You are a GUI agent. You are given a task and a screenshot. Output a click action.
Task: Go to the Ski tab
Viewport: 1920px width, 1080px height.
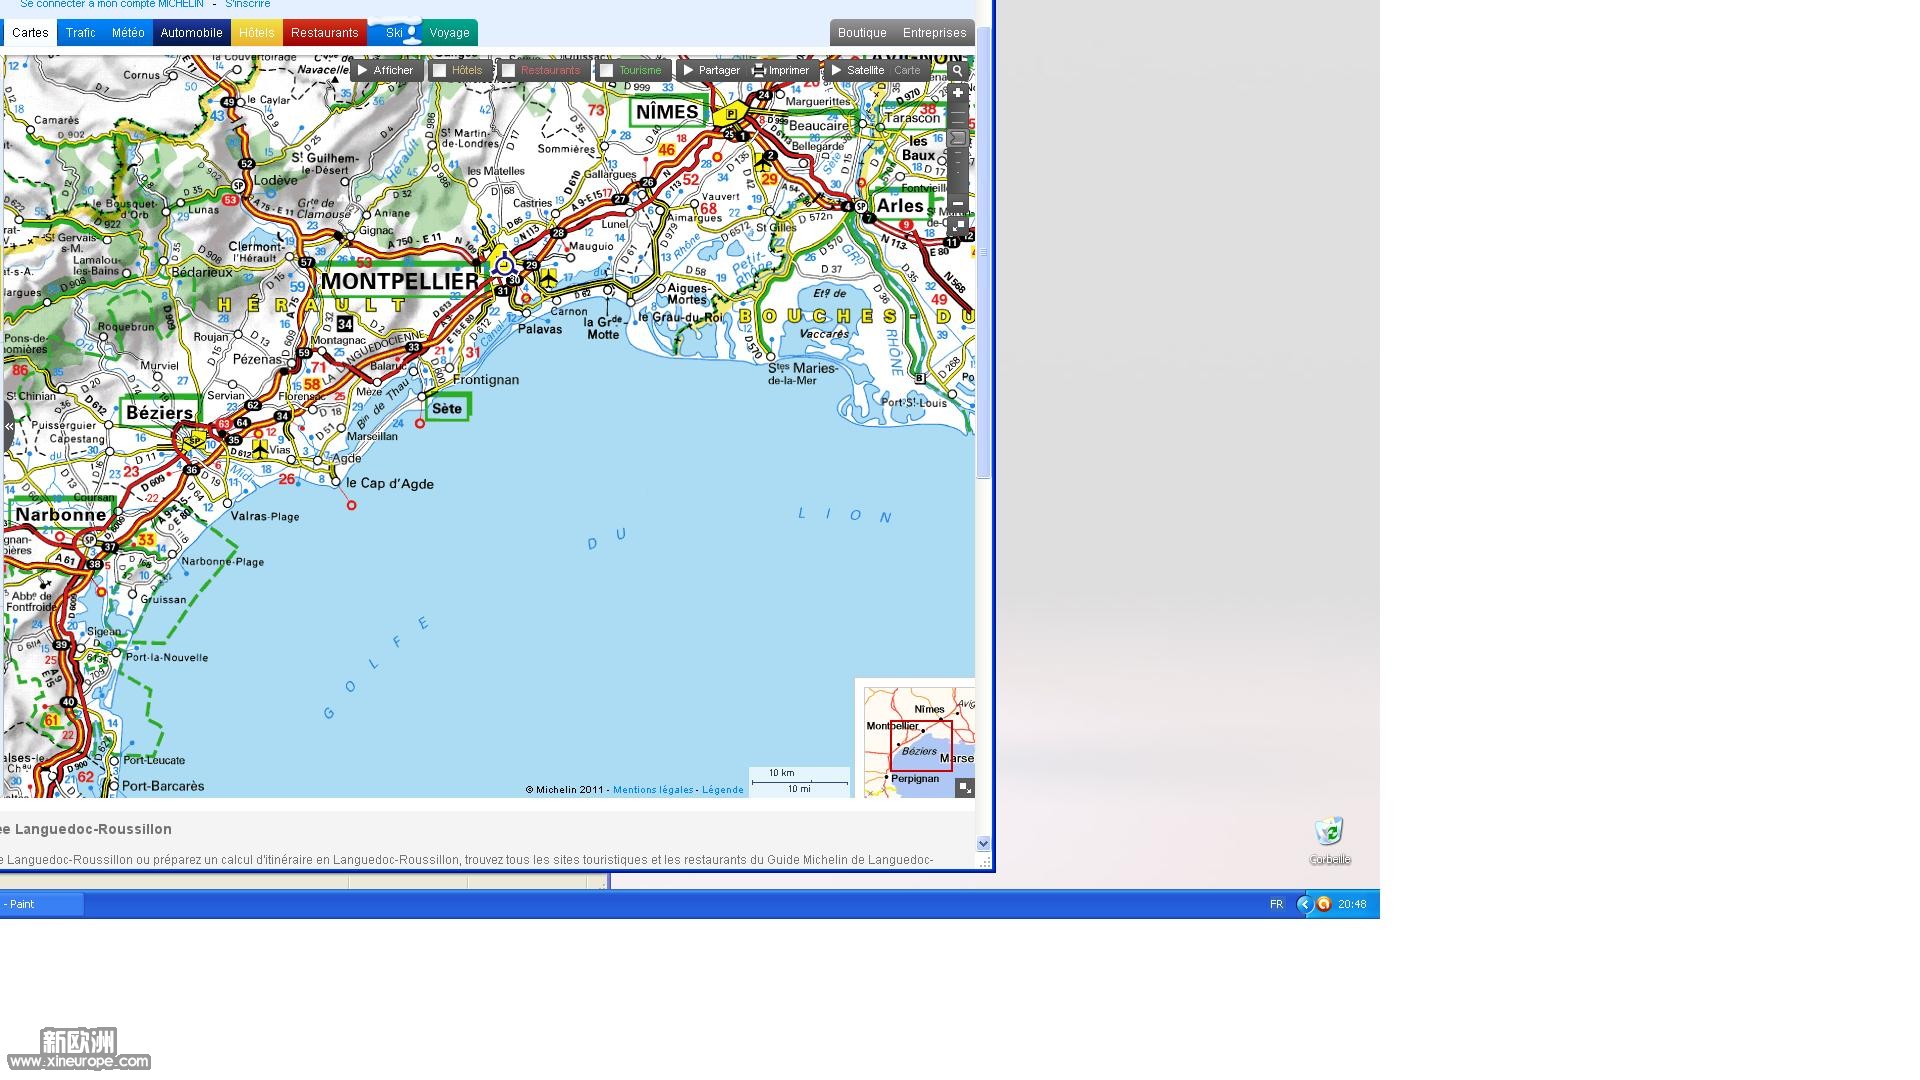pyautogui.click(x=395, y=33)
